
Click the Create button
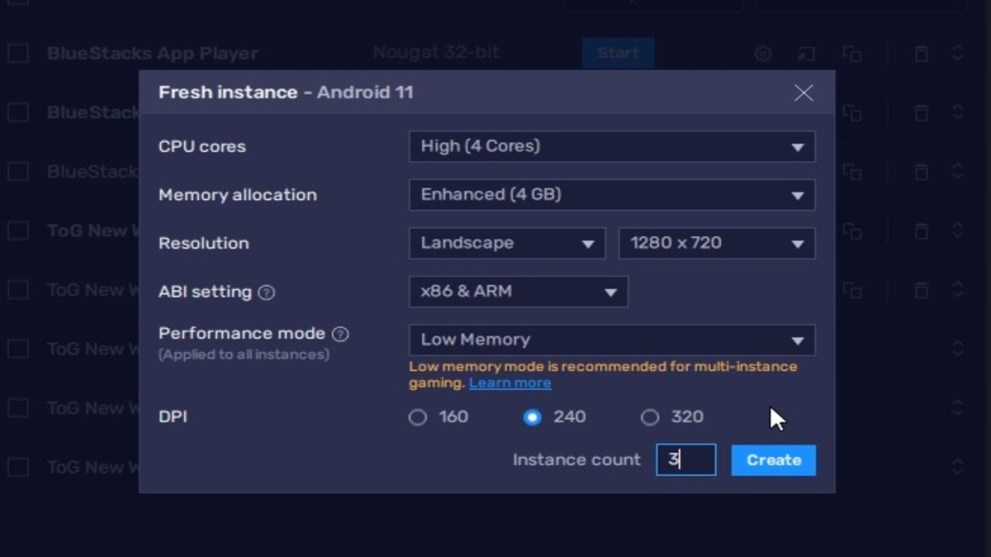[774, 460]
